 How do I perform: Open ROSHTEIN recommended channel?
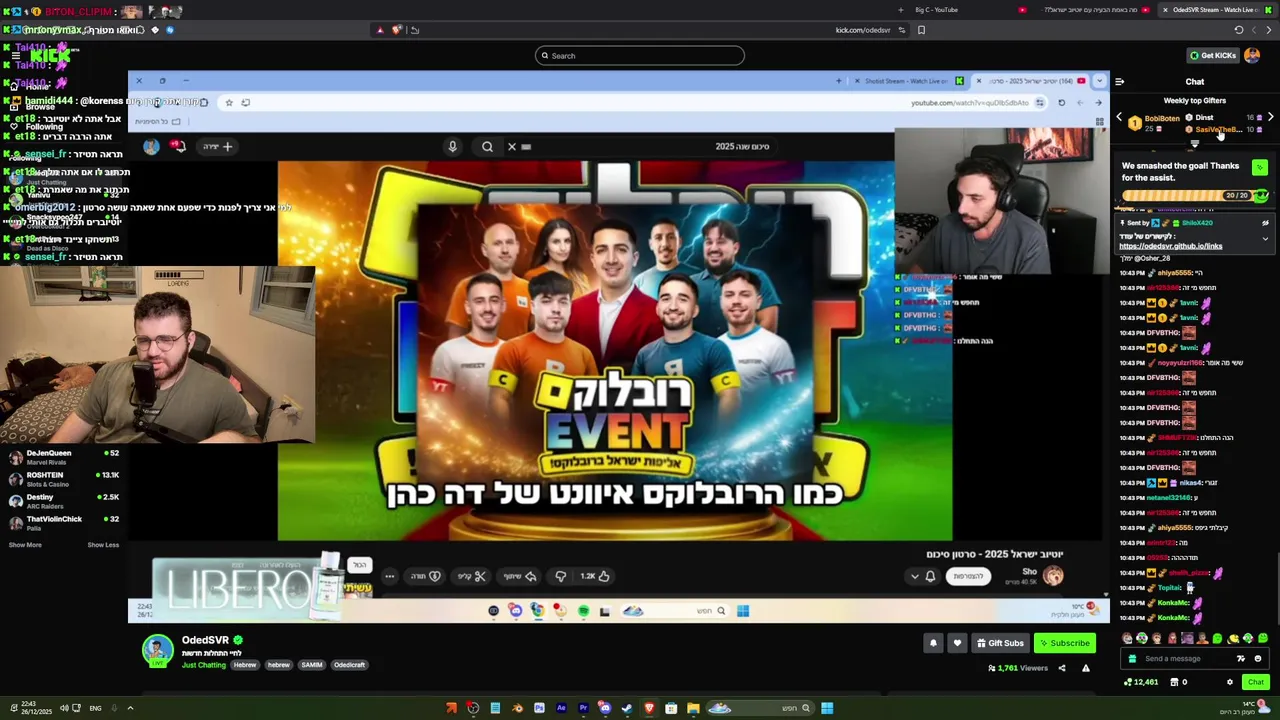[x=62, y=479]
